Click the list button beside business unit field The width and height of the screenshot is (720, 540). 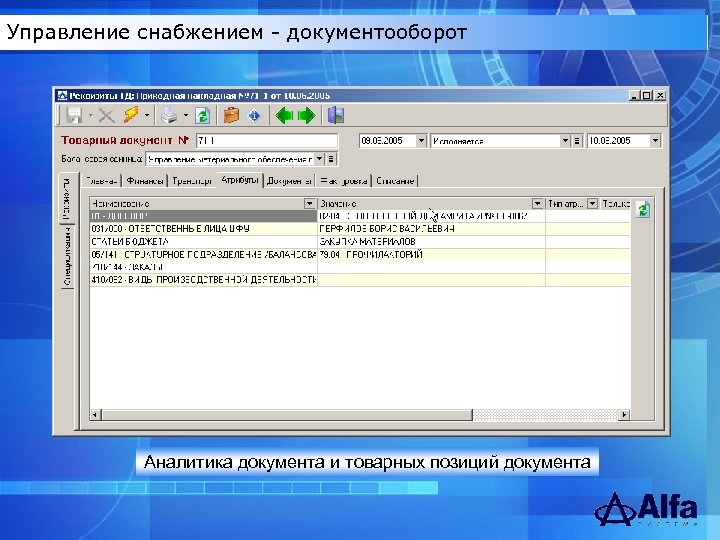(x=331, y=159)
